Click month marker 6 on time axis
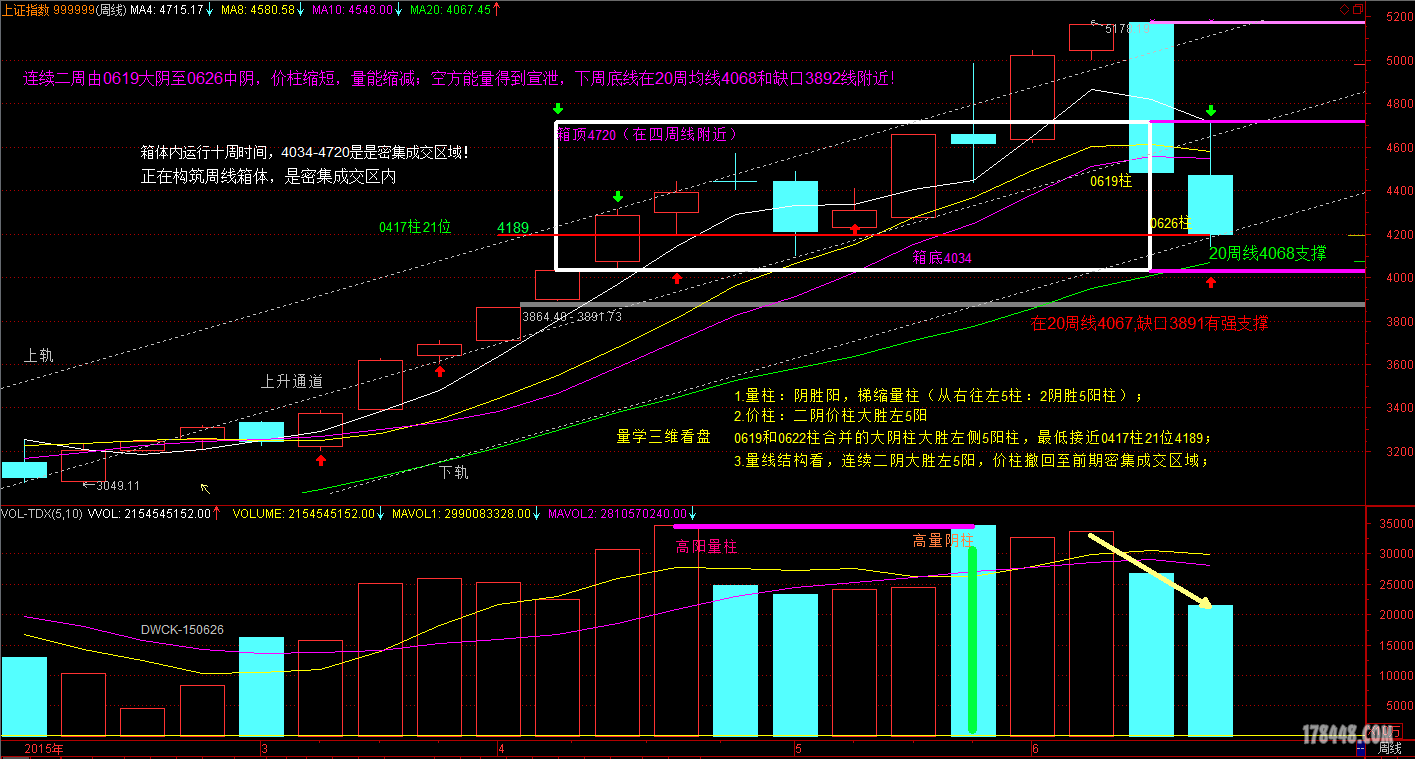 (1035, 749)
